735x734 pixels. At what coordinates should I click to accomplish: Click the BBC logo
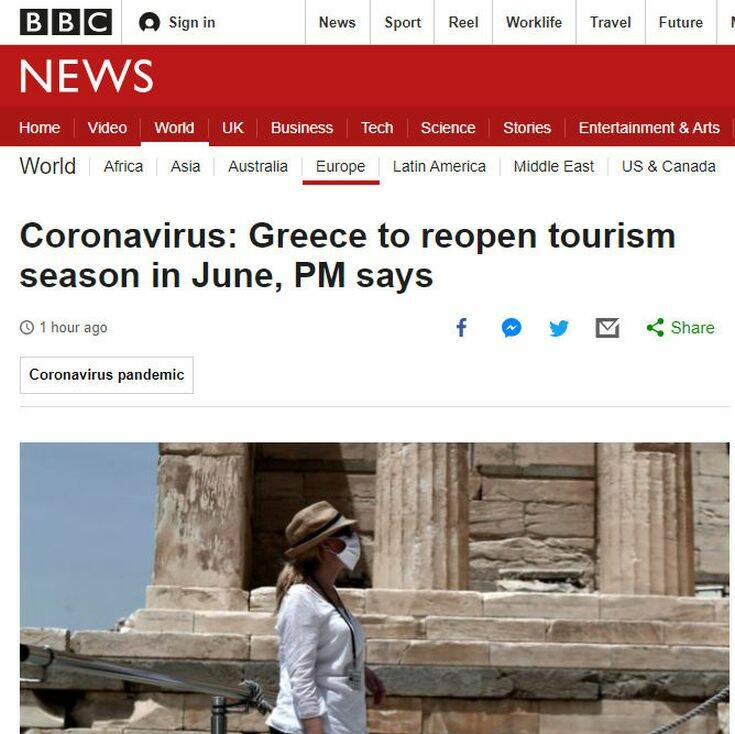point(66,22)
